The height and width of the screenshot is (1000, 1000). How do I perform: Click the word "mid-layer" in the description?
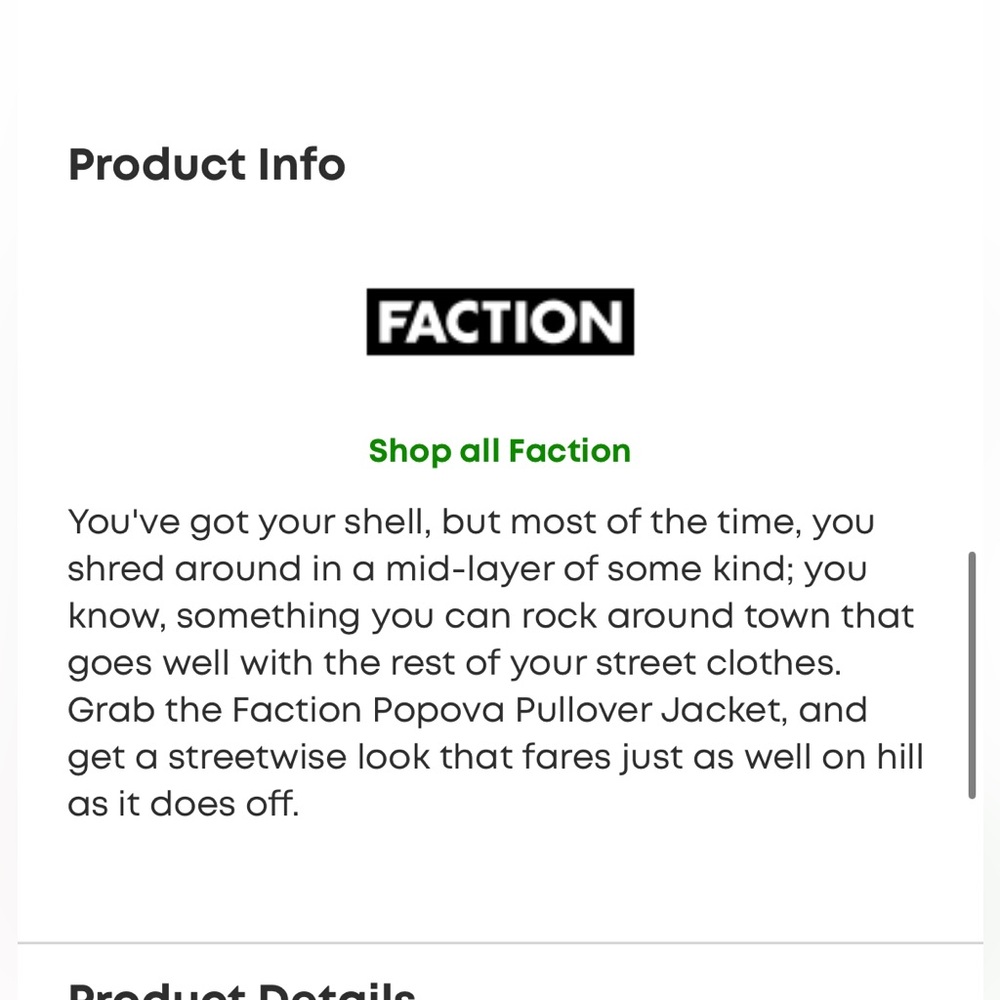click(x=463, y=569)
